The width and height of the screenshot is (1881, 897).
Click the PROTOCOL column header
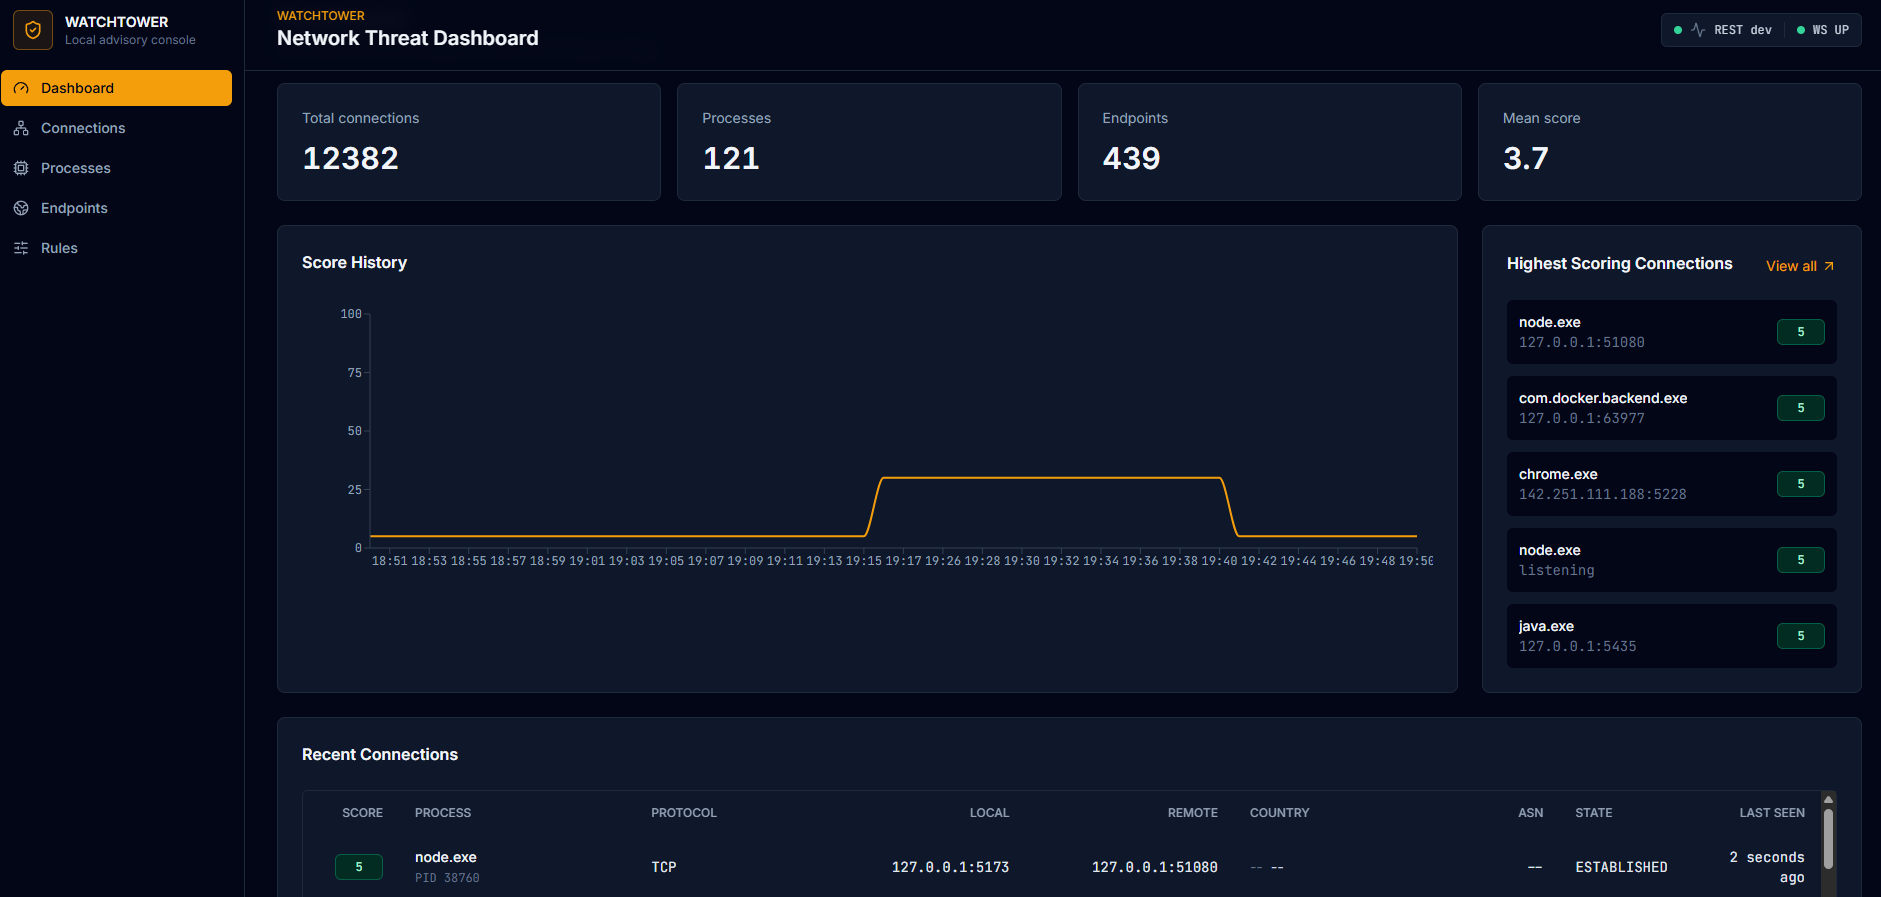pyautogui.click(x=684, y=813)
